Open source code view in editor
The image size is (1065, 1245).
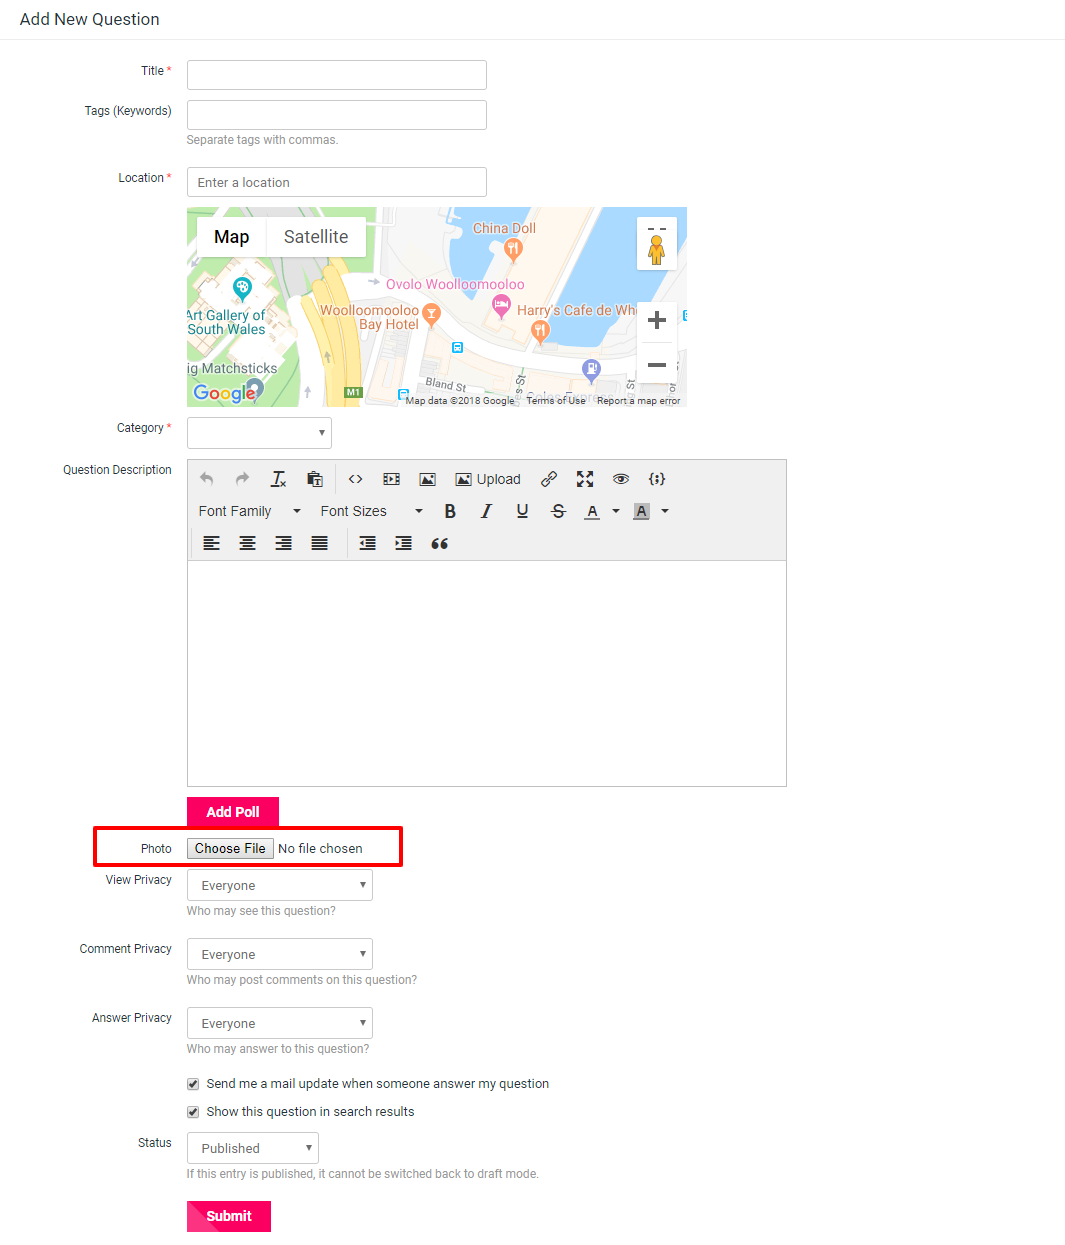click(355, 479)
